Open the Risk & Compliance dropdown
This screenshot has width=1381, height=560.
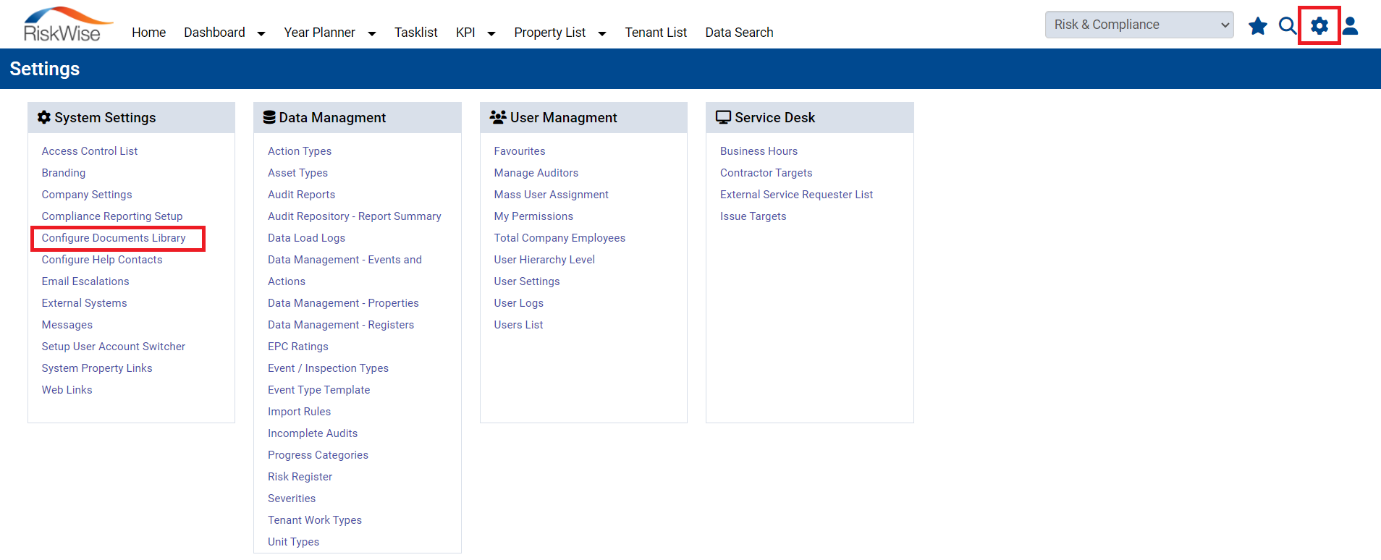click(1139, 25)
